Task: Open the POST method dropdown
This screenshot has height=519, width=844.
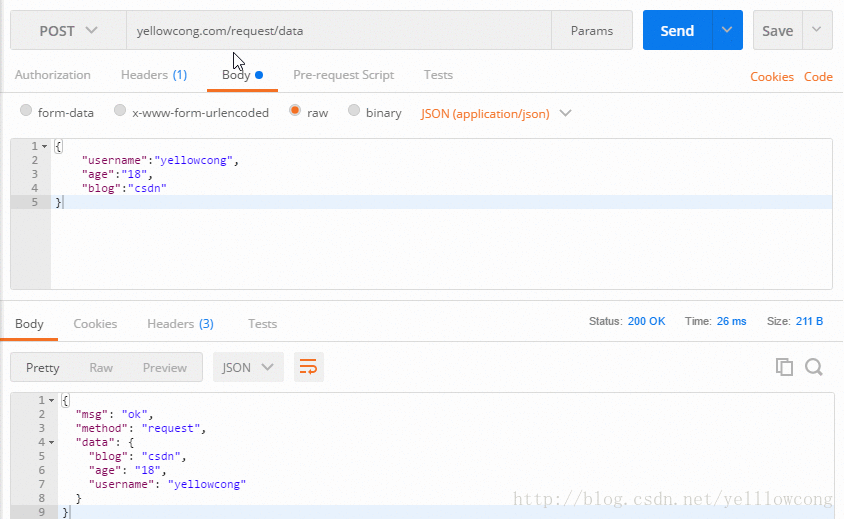Action: point(68,31)
